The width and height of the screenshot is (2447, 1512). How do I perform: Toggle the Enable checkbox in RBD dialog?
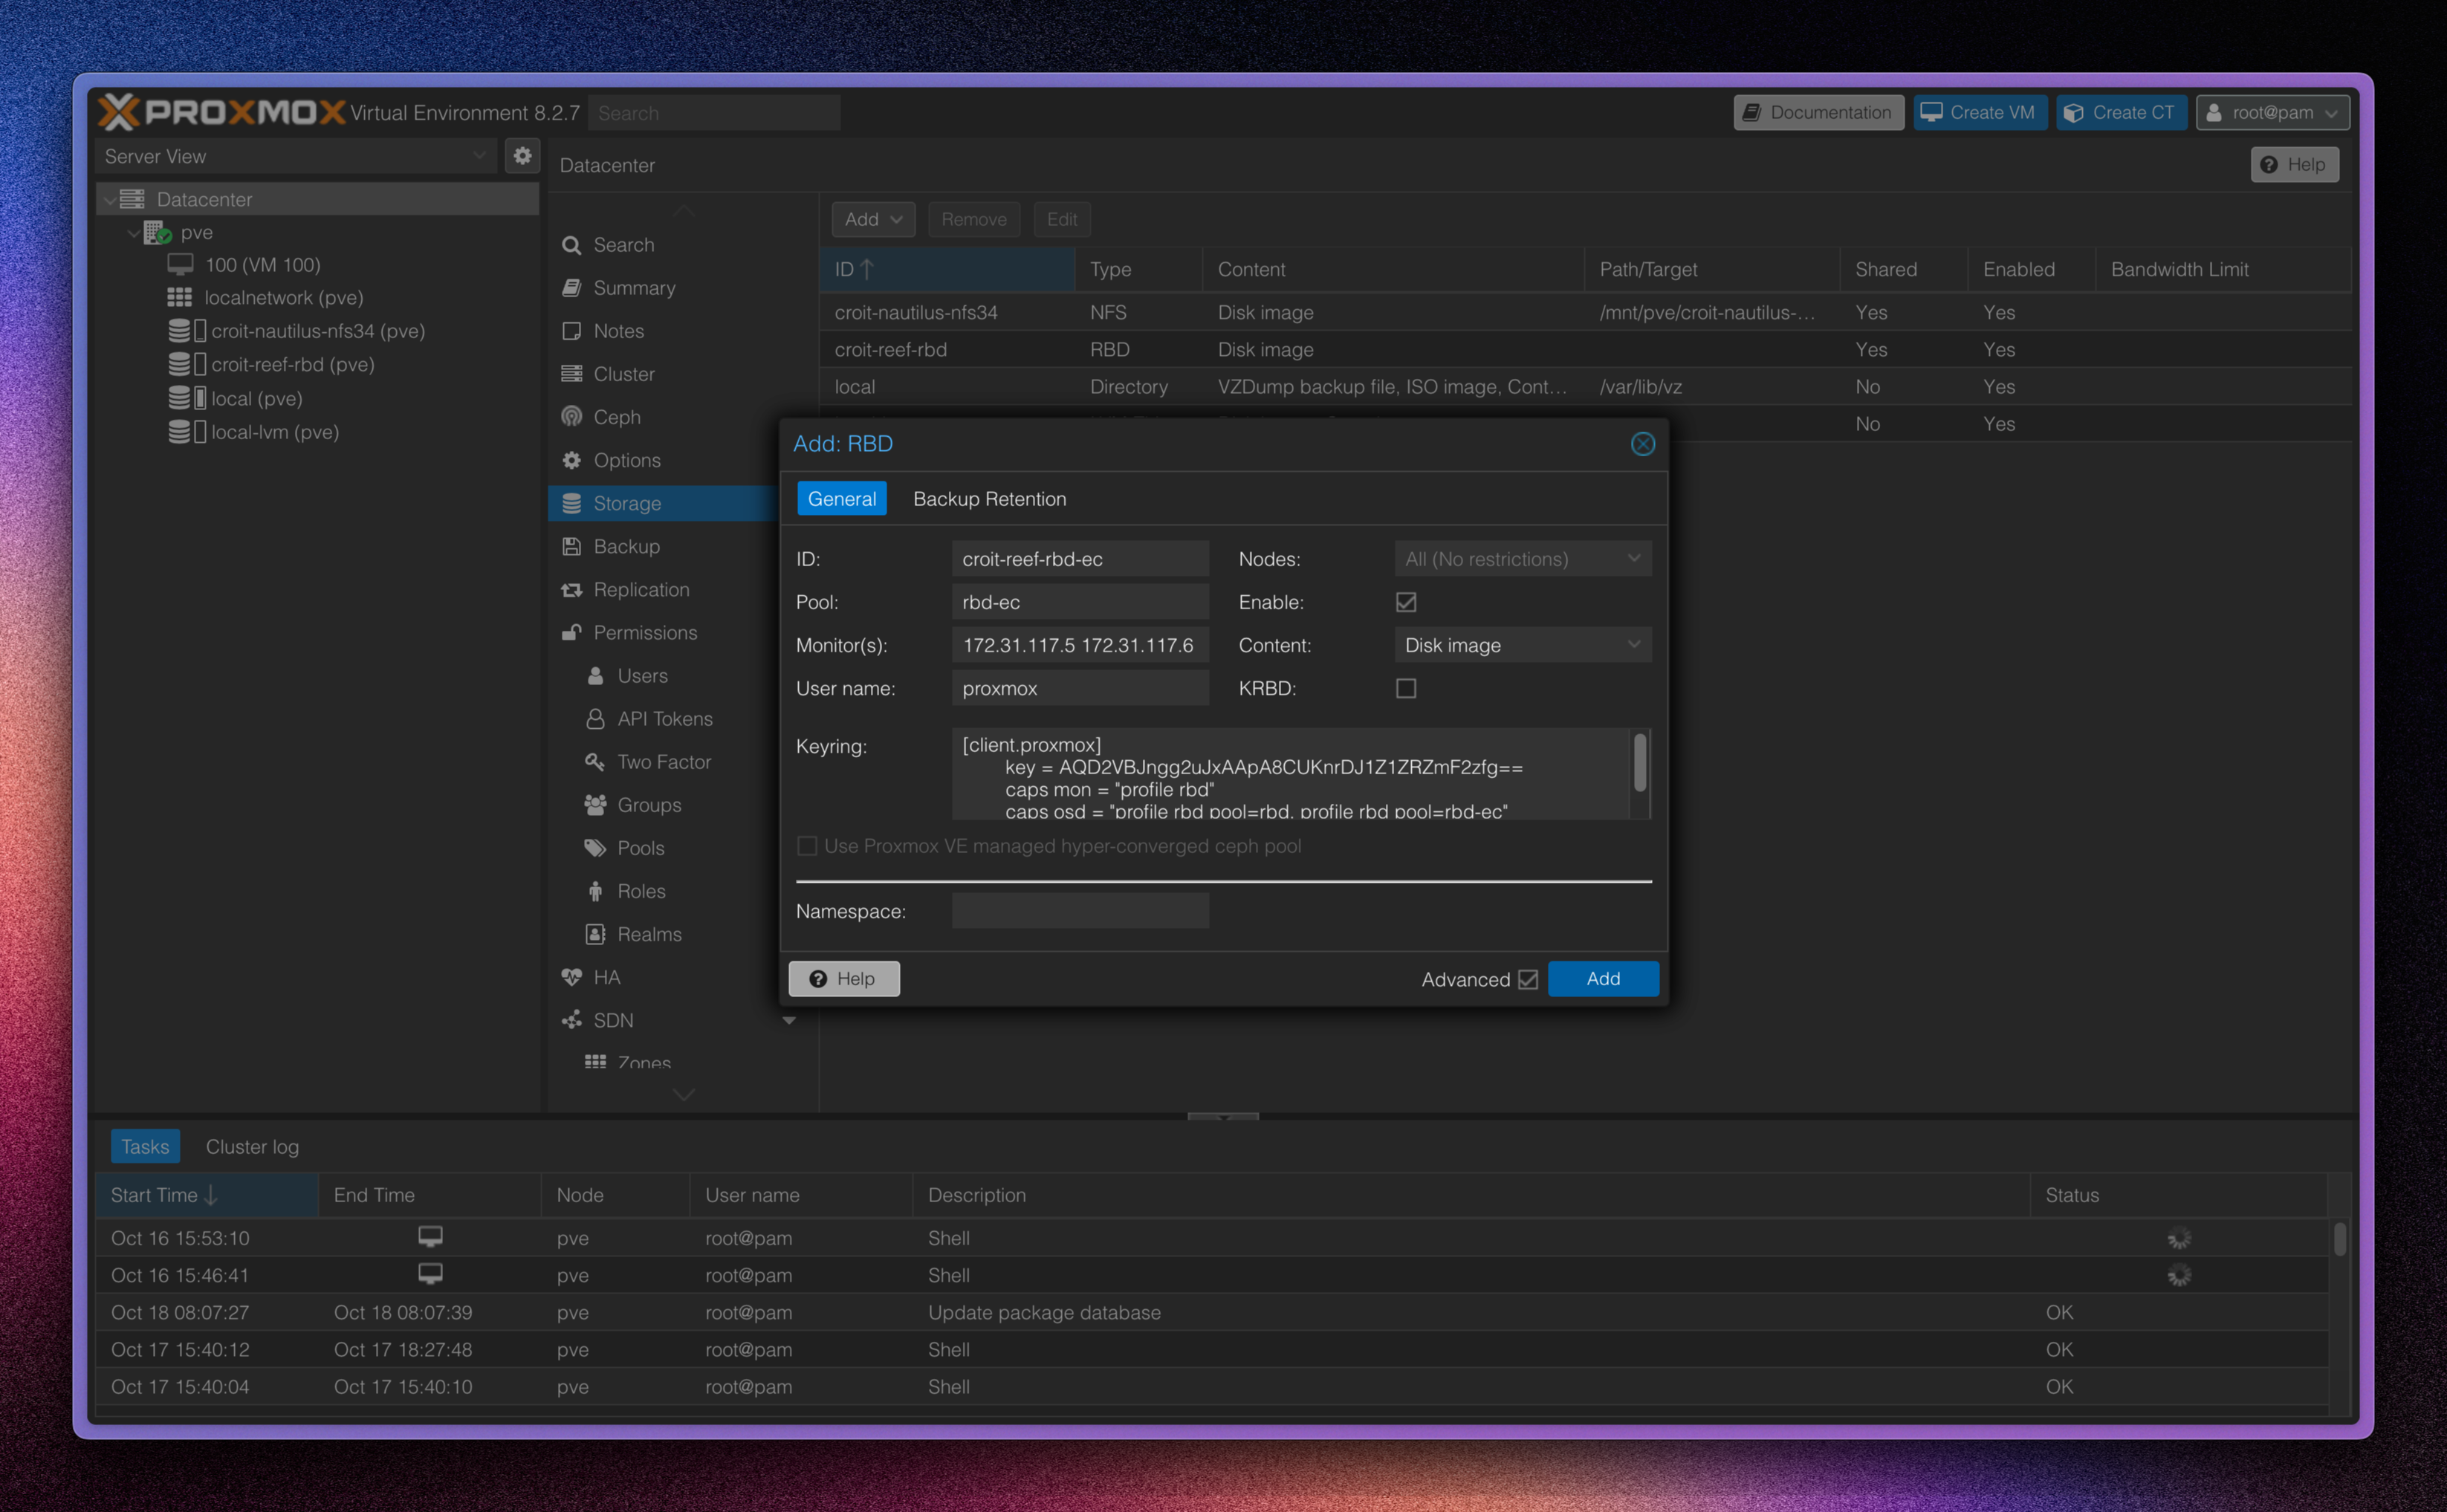[x=1407, y=601]
